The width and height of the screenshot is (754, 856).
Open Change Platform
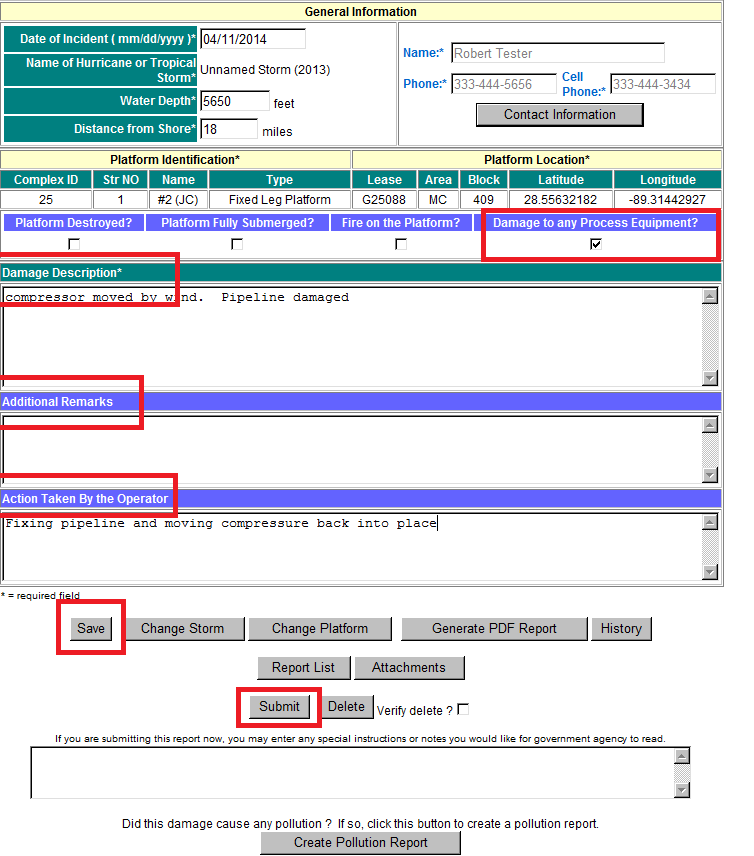tap(320, 629)
